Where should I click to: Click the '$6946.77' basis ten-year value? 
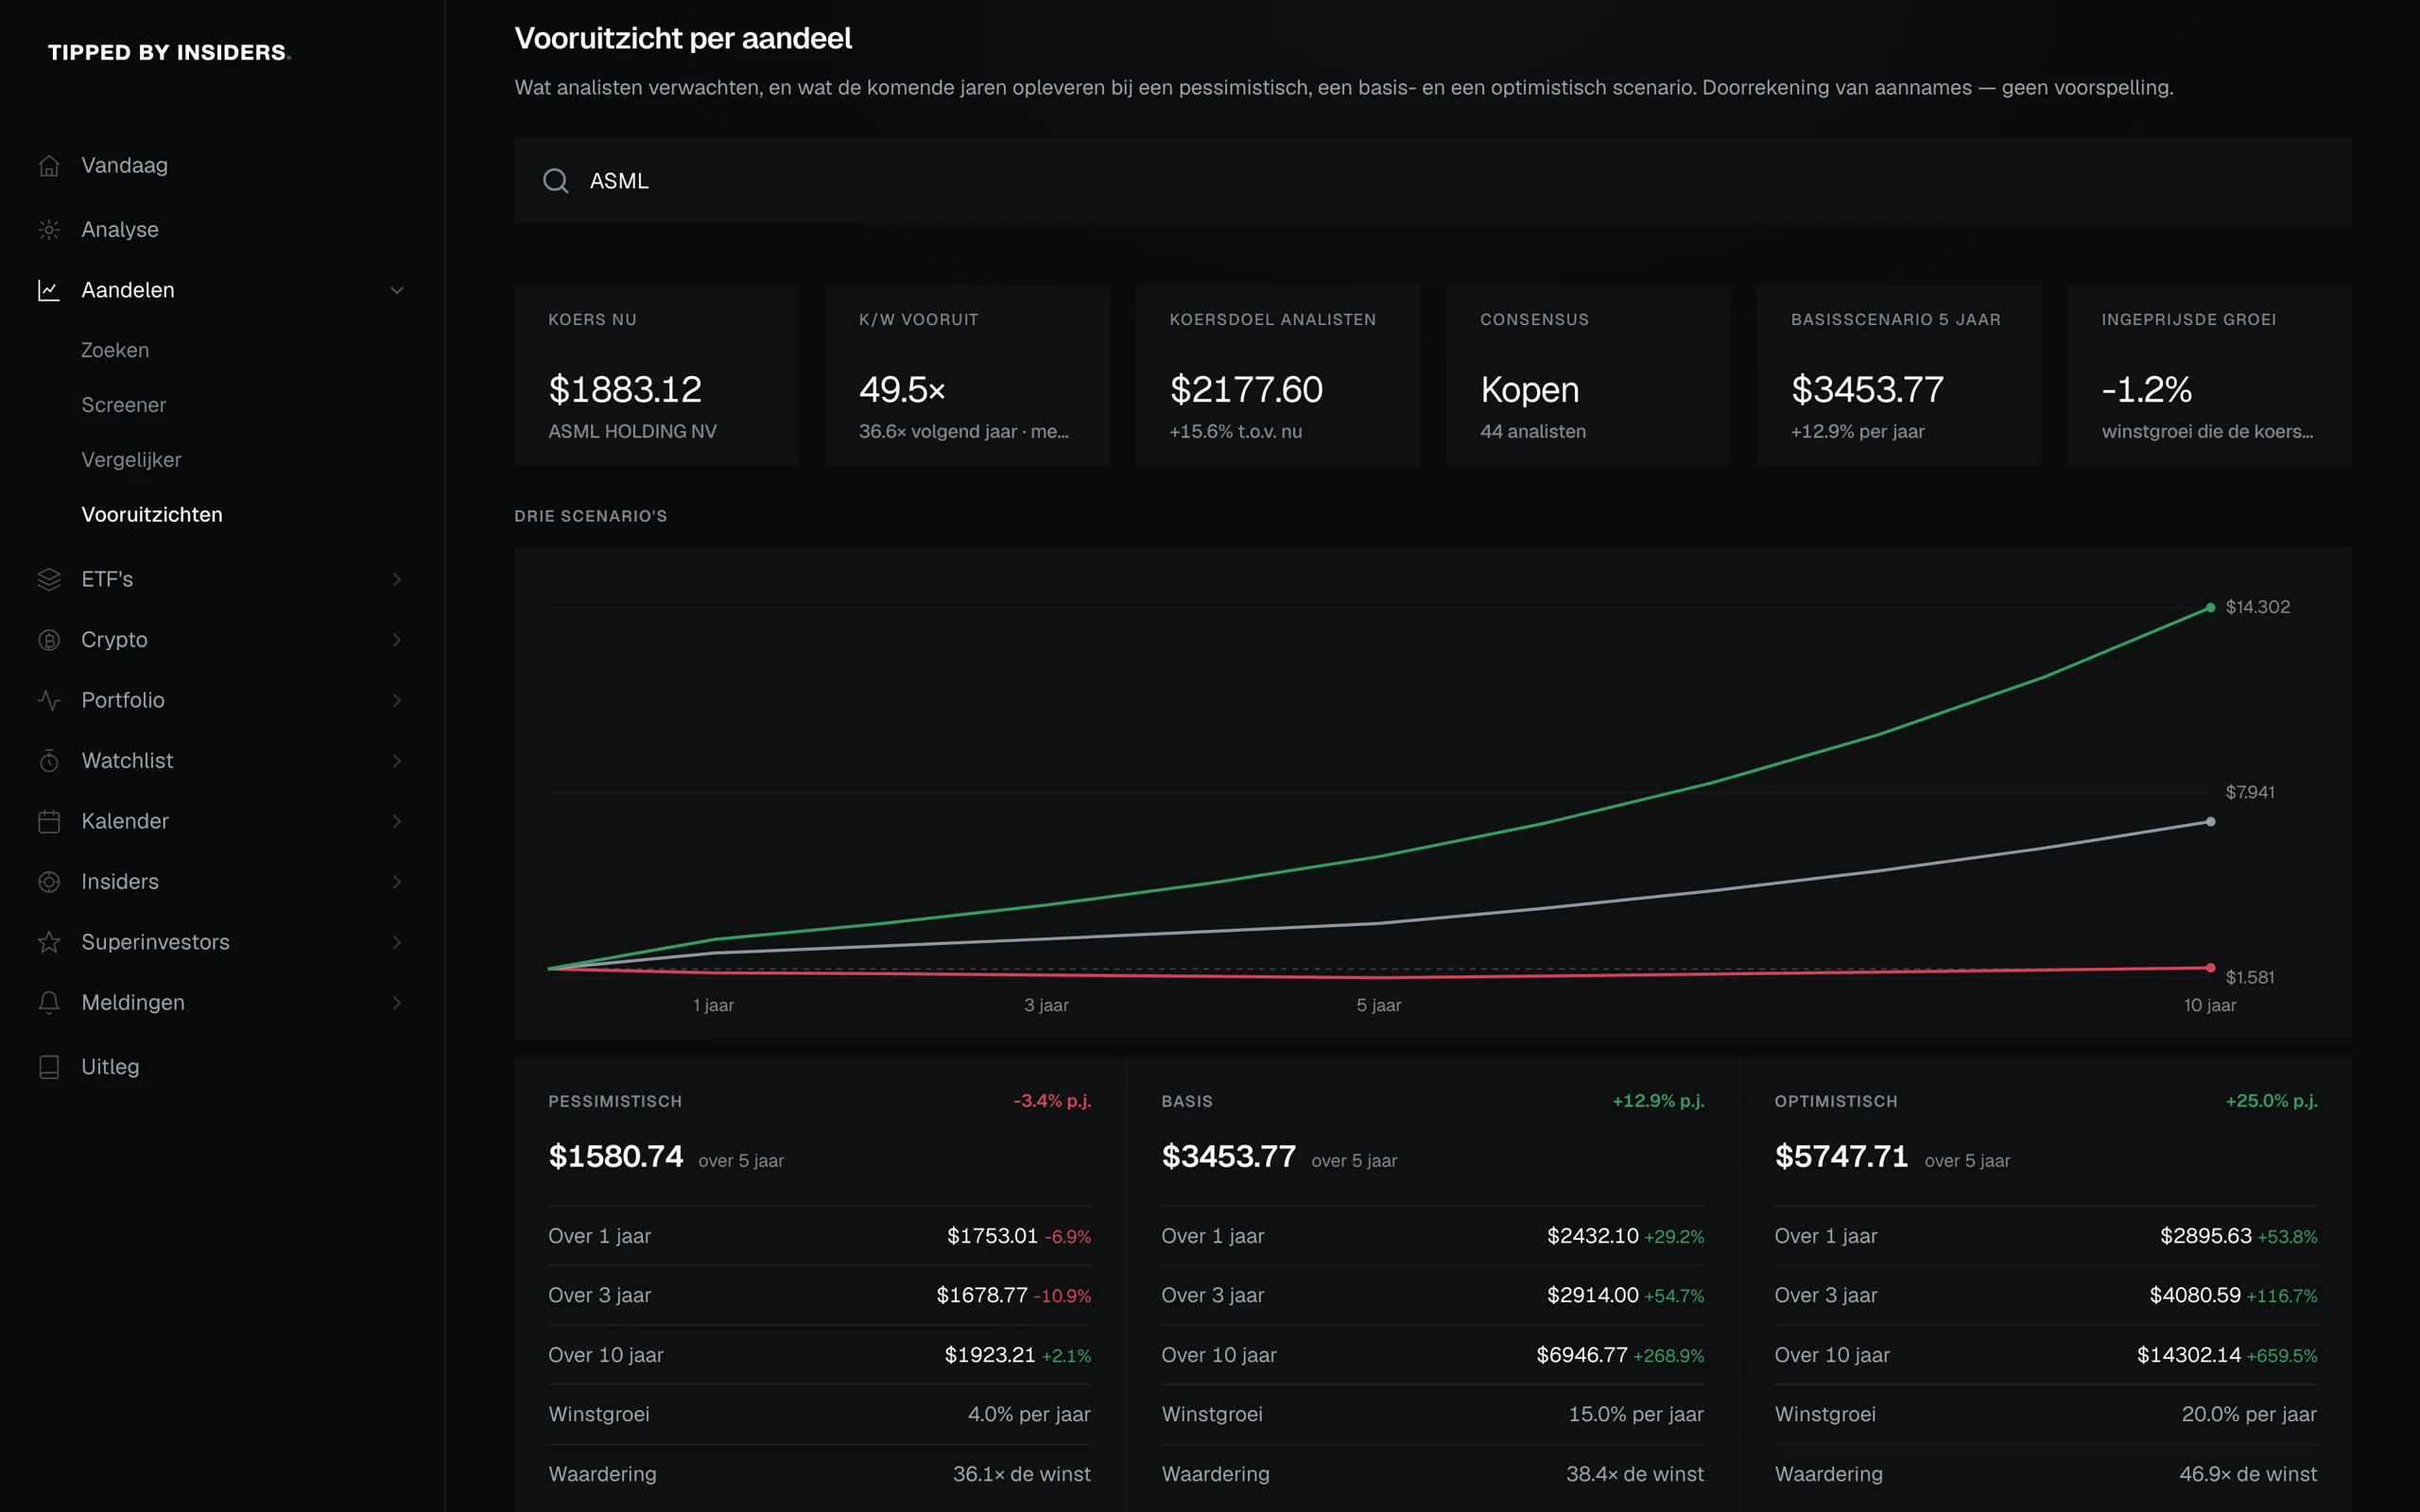pyautogui.click(x=1581, y=1355)
